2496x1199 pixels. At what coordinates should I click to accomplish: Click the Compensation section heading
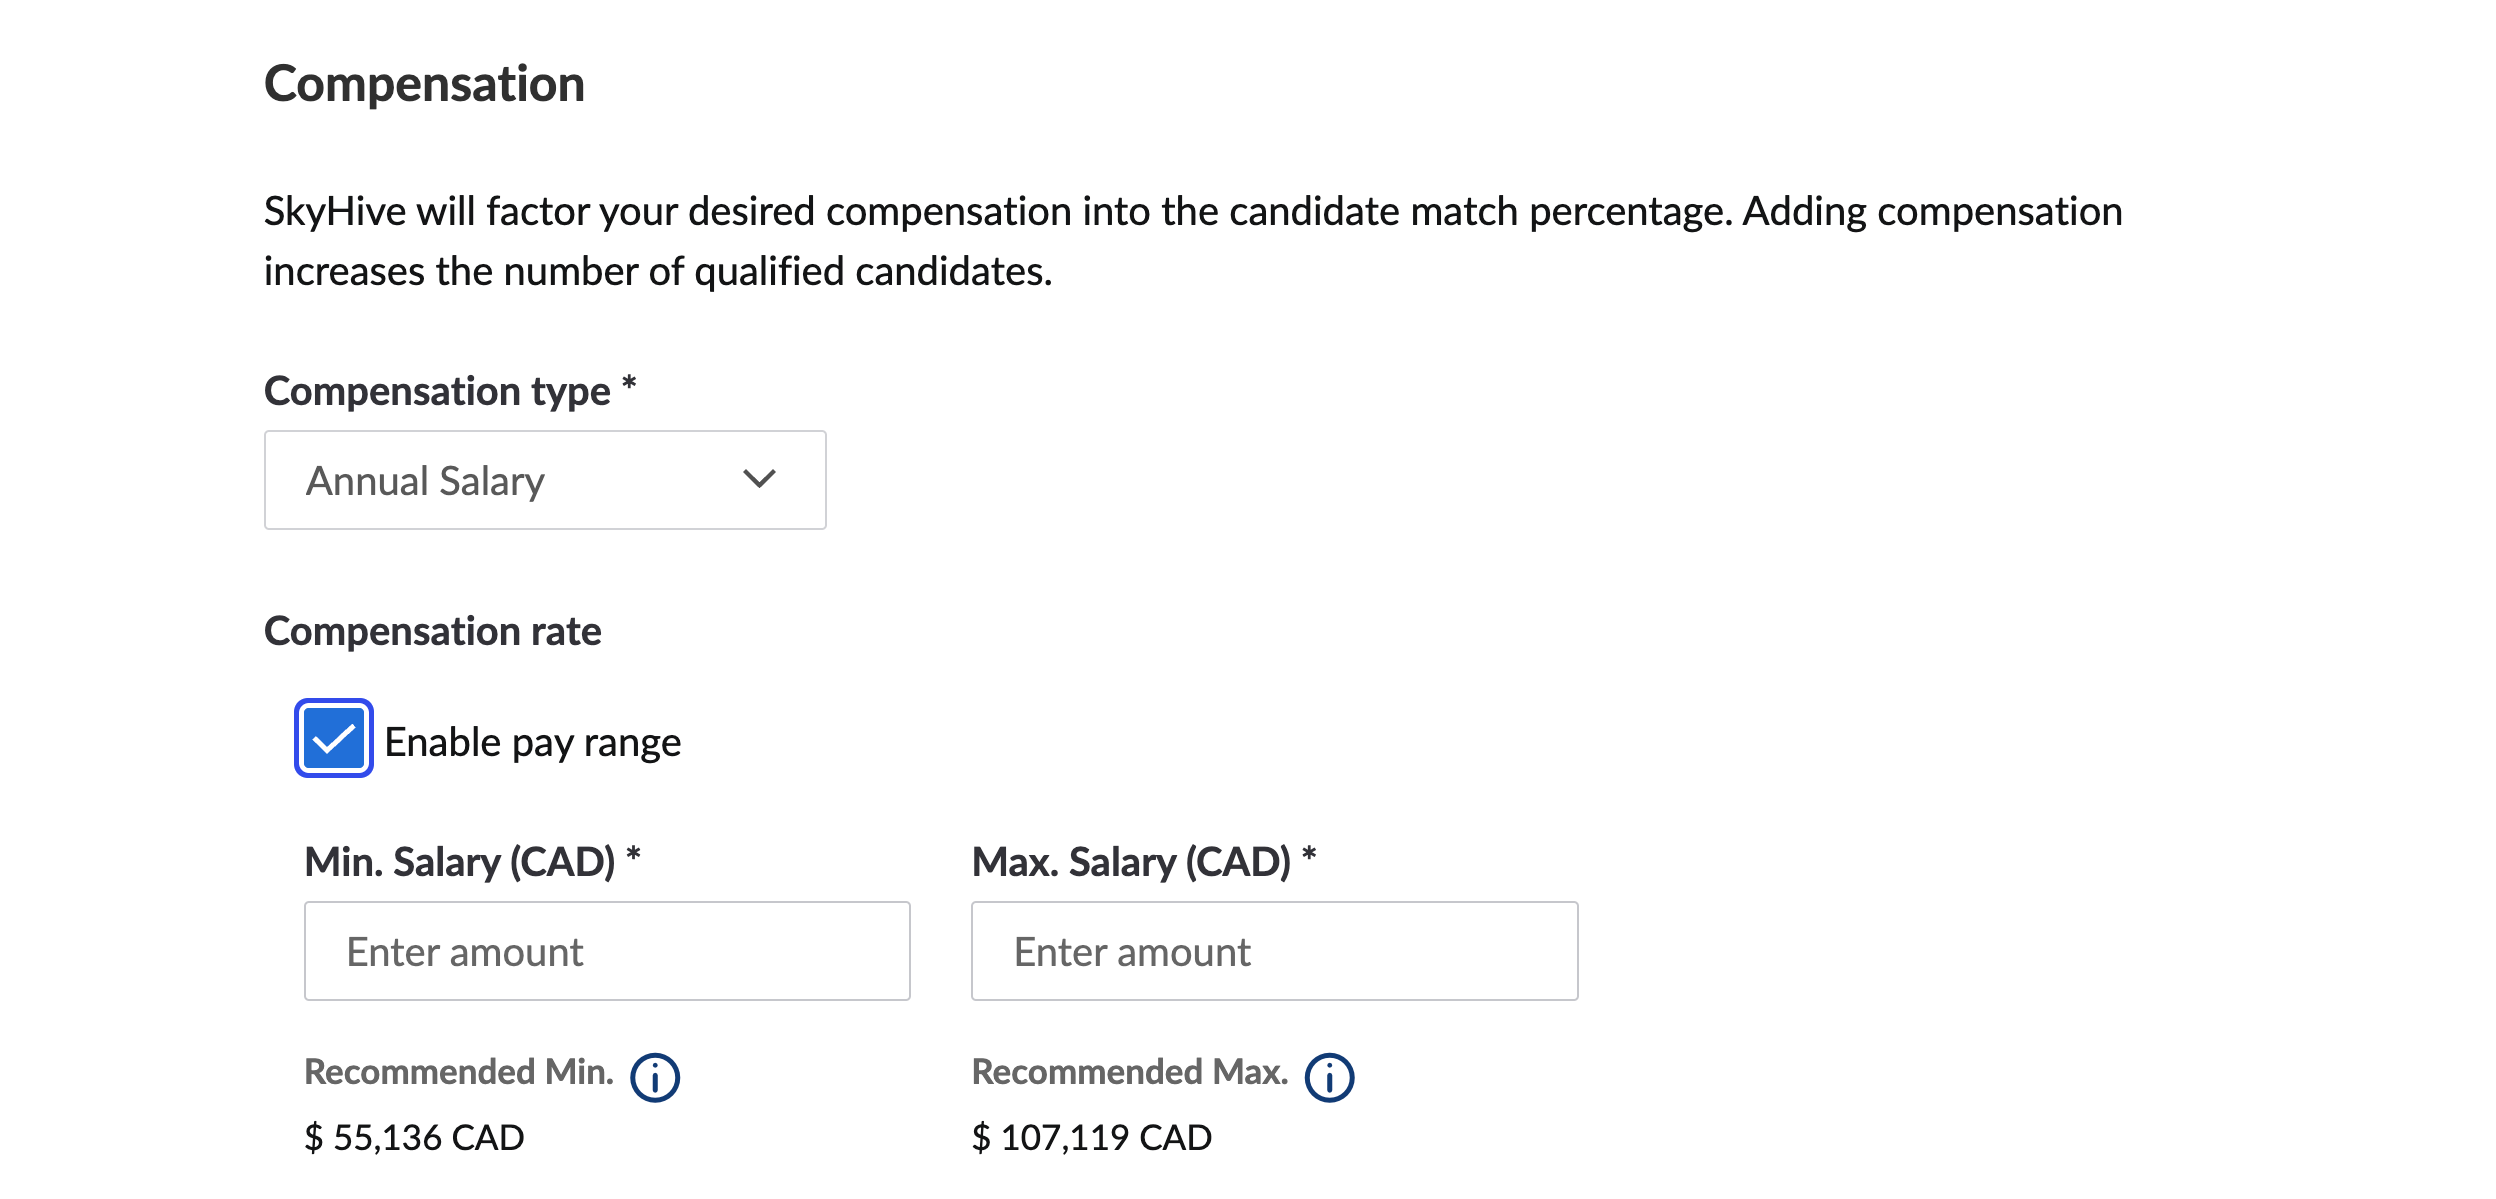coord(424,84)
